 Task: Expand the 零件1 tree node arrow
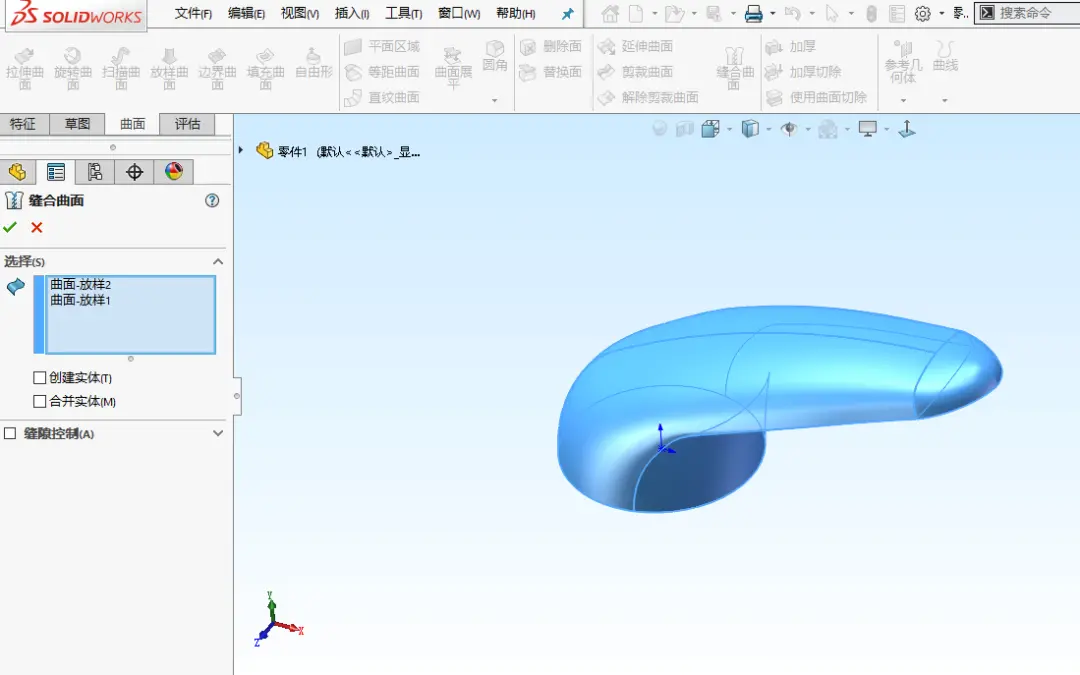(x=241, y=150)
